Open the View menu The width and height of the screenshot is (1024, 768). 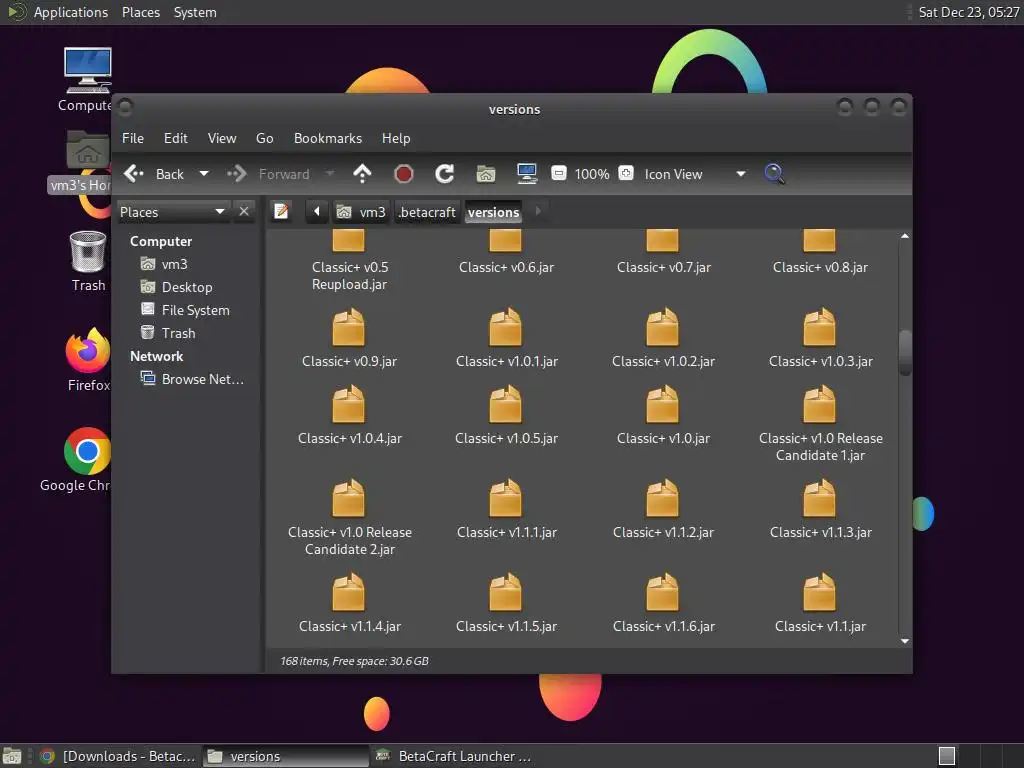point(221,138)
